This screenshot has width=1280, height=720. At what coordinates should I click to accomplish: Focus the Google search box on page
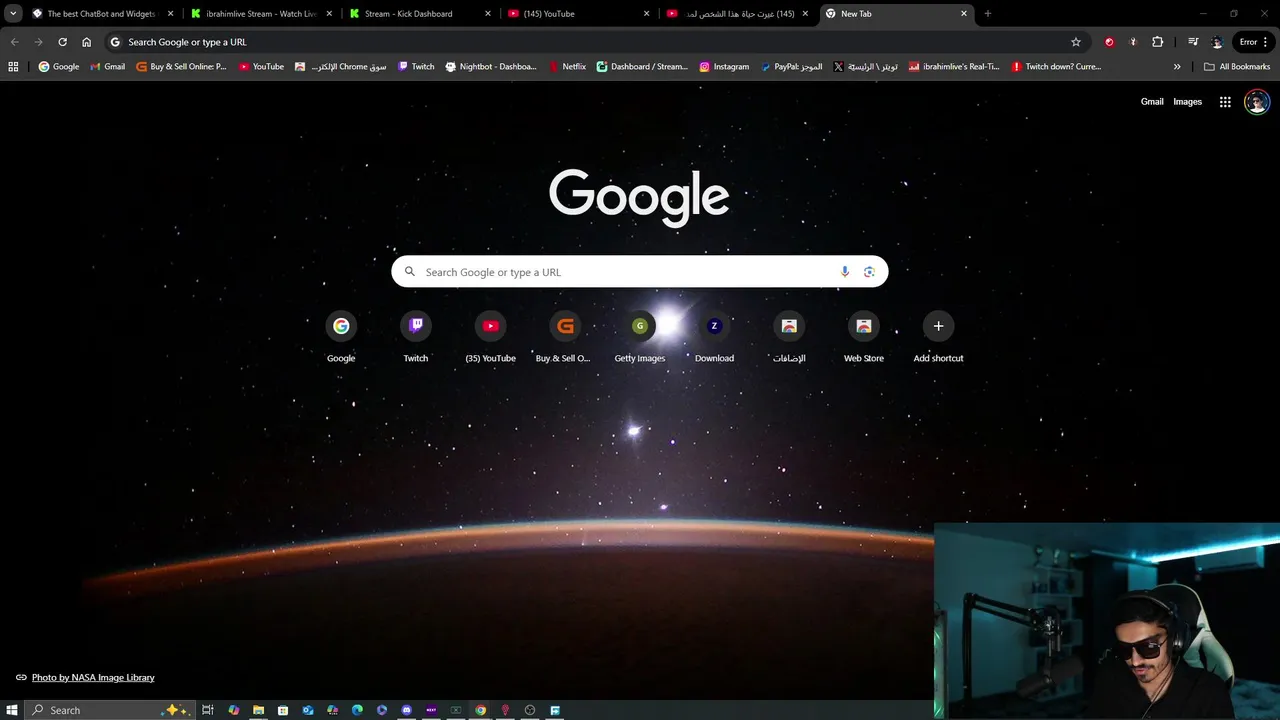tap(640, 272)
